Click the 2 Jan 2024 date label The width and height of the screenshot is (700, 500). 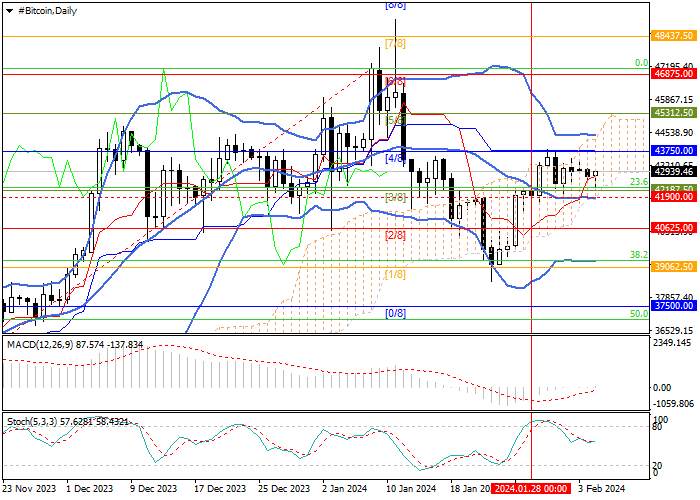345,488
